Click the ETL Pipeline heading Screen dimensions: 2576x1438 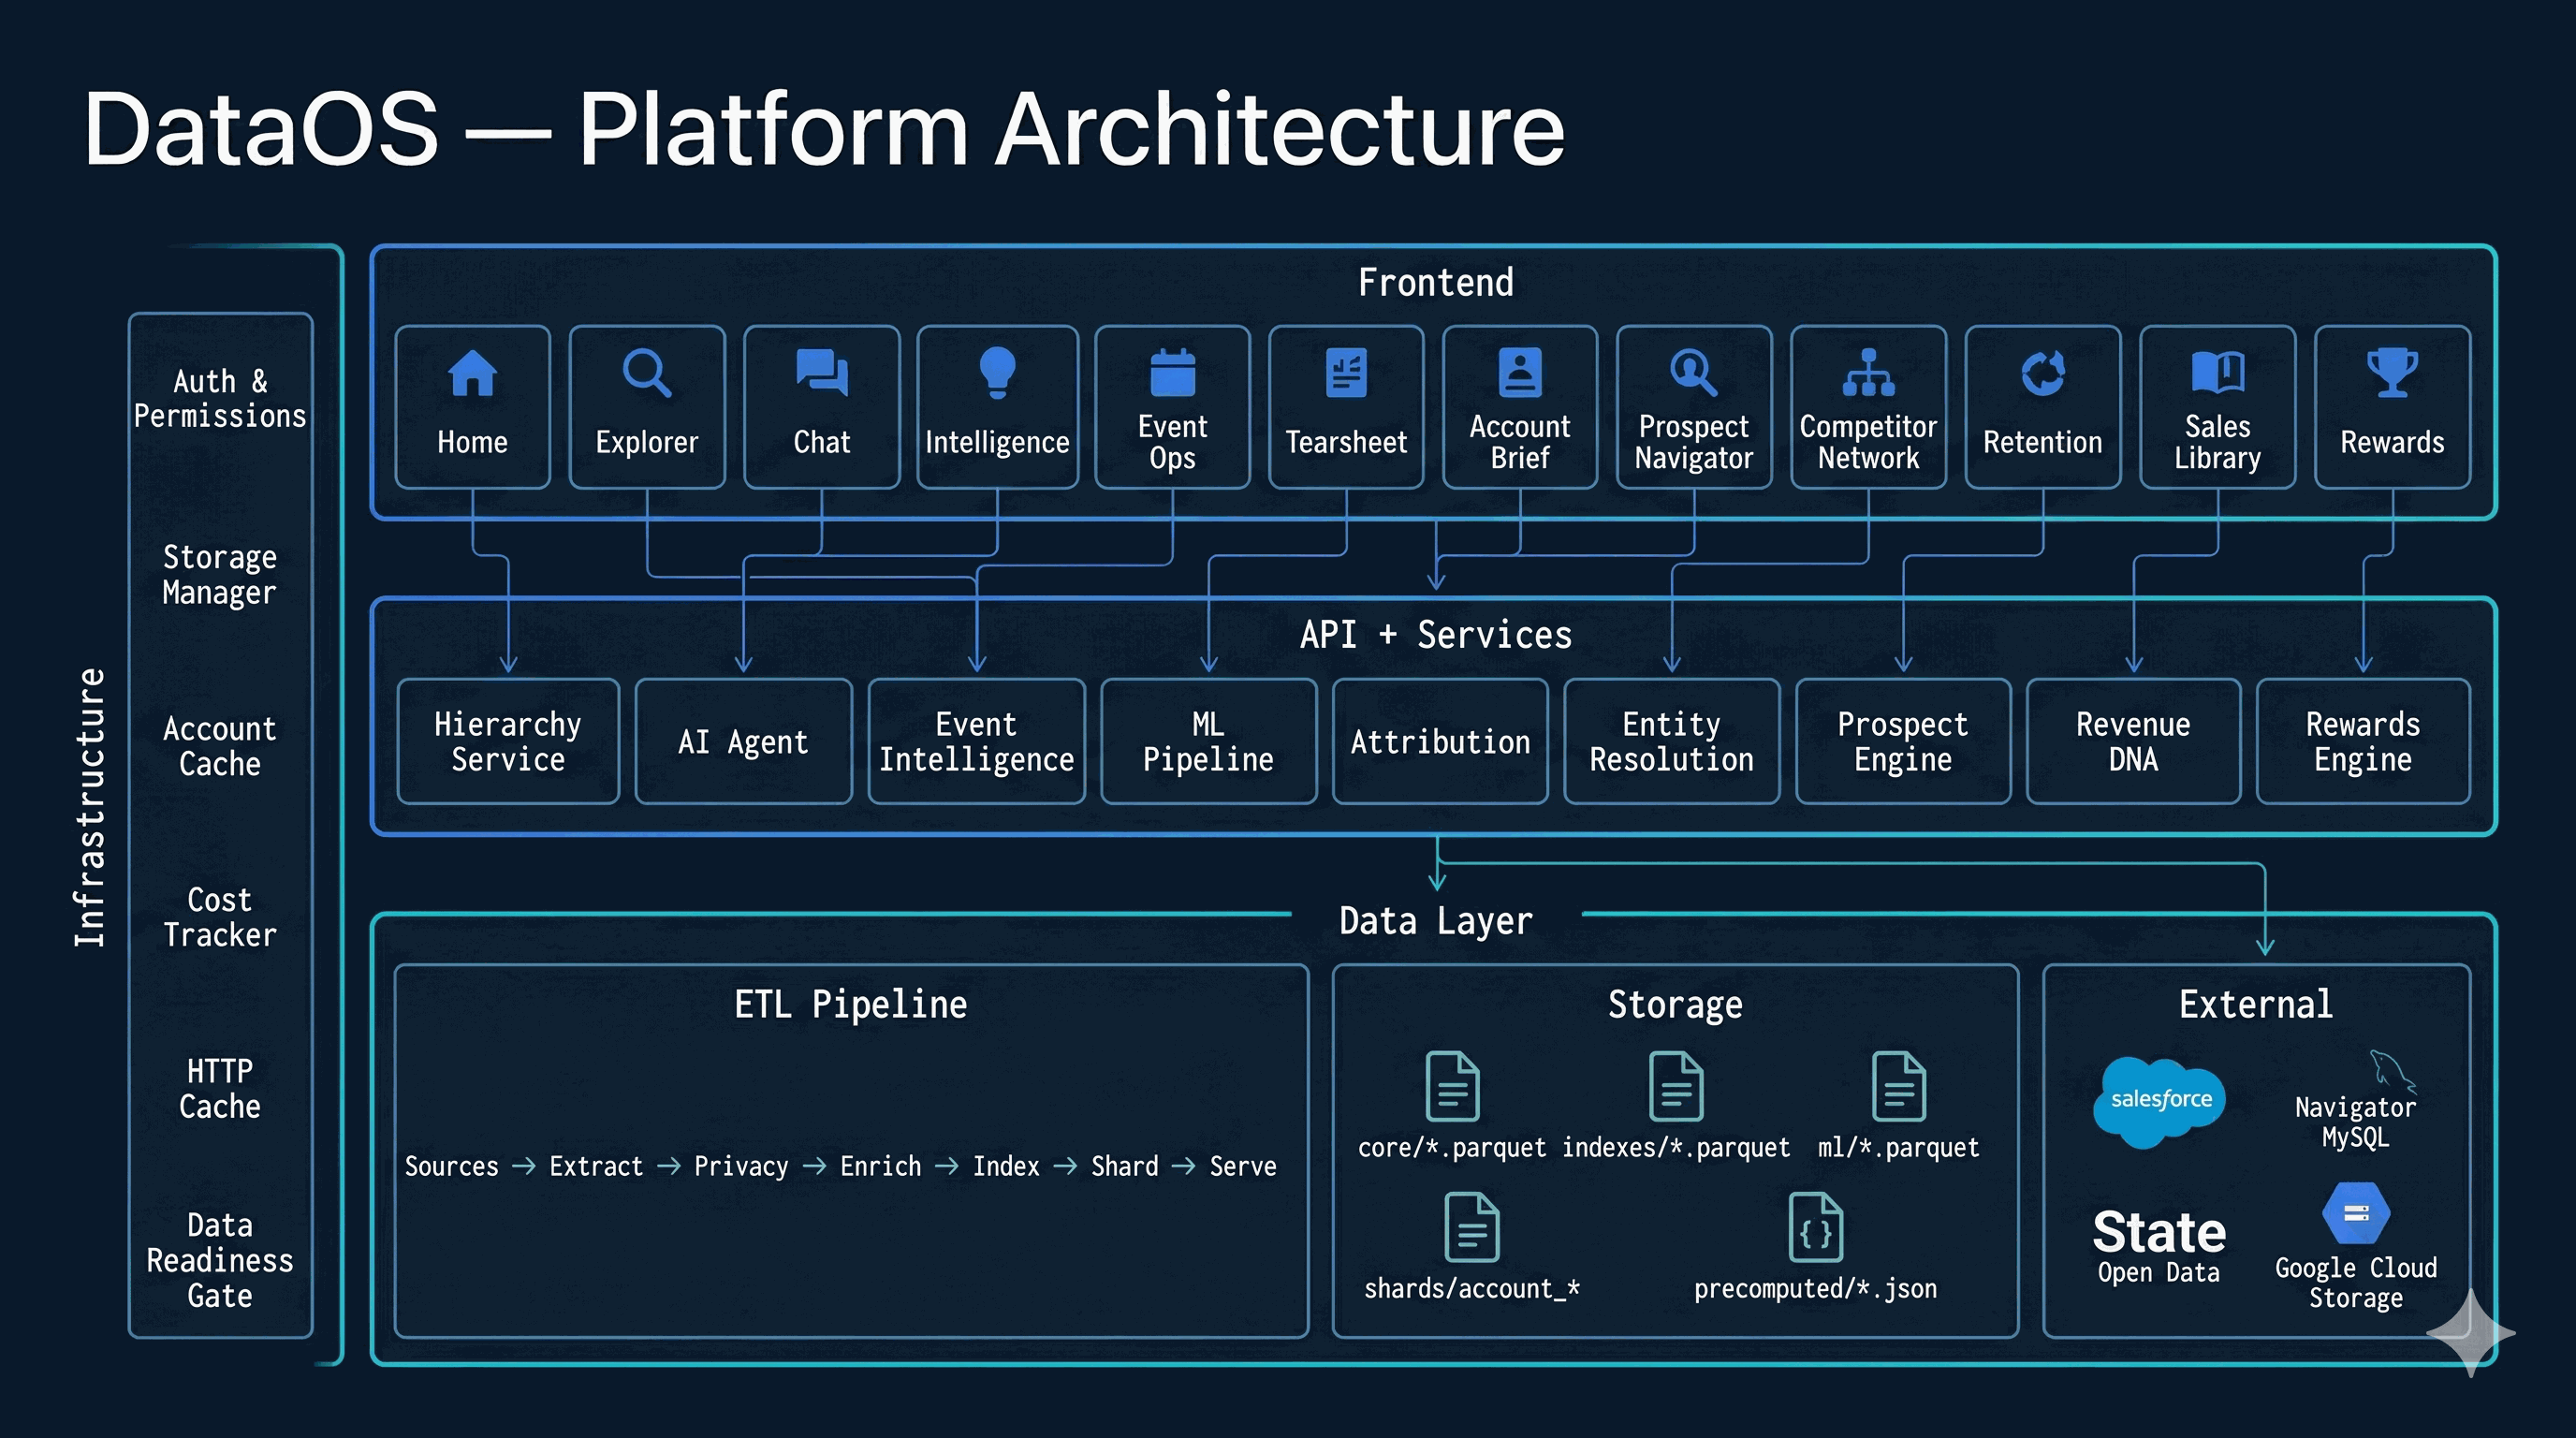tap(851, 1004)
